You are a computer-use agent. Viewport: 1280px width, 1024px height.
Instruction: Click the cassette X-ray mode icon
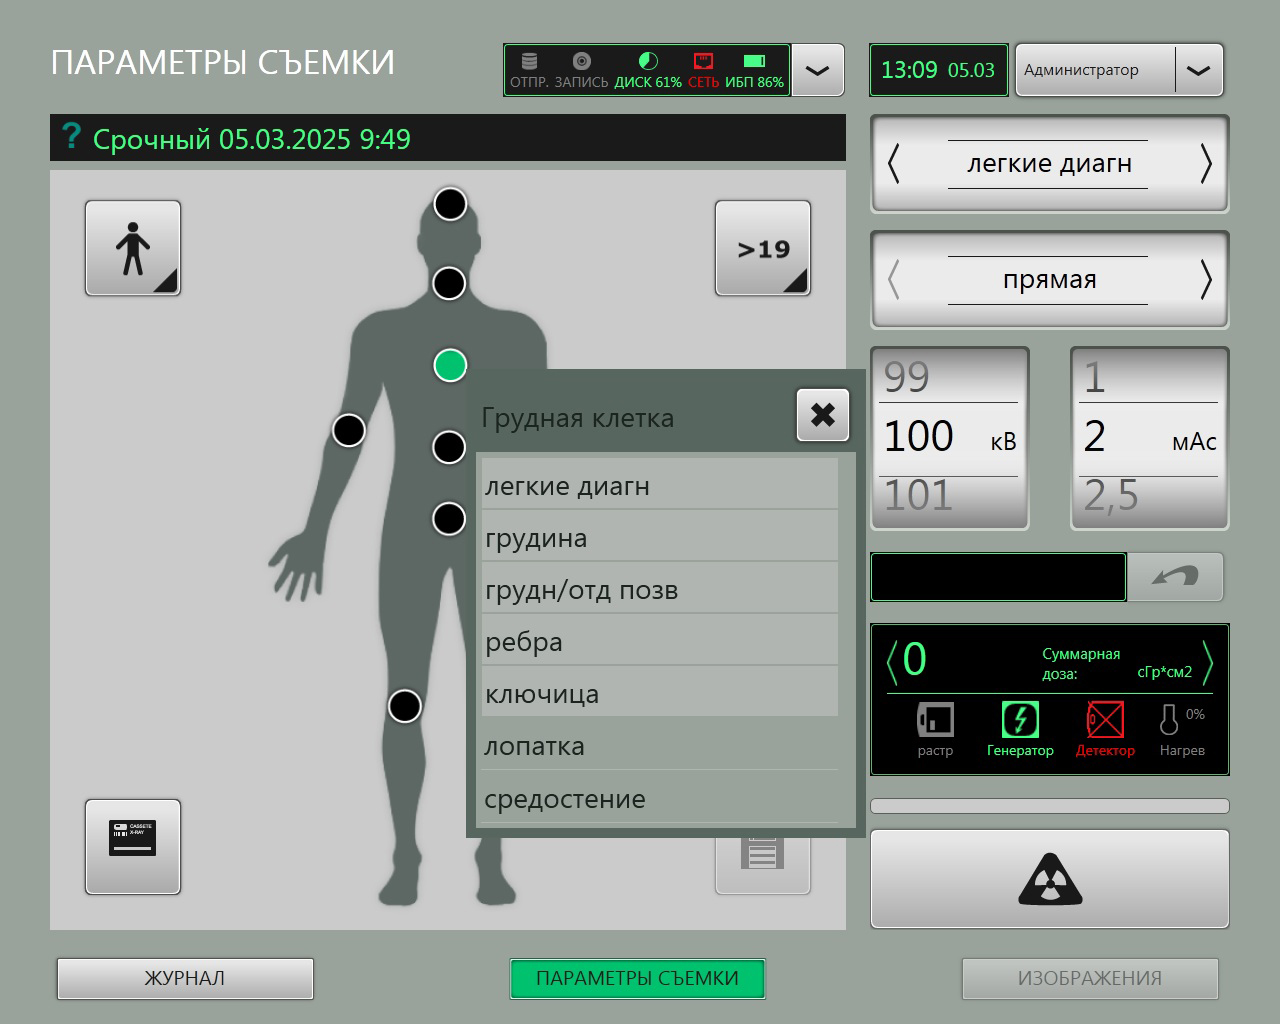coord(133,846)
